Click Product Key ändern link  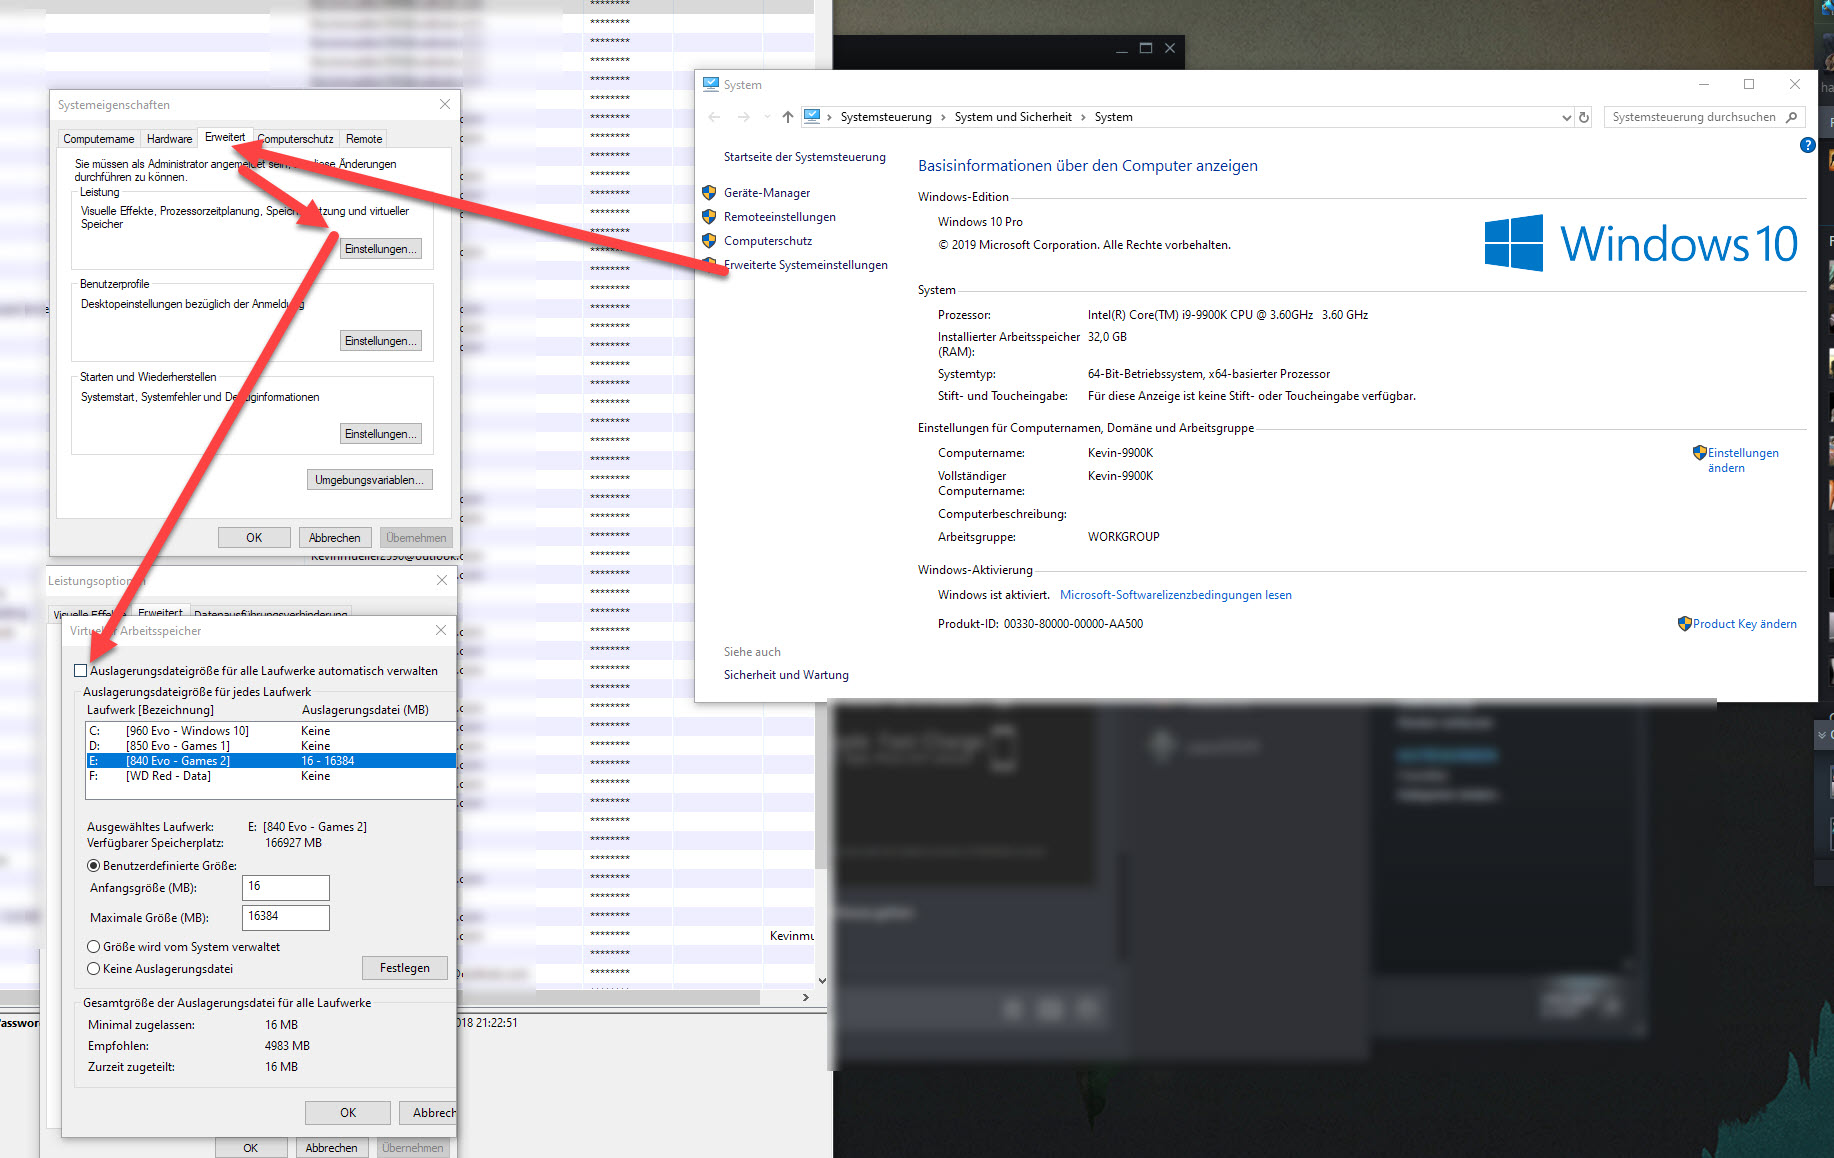point(1745,624)
